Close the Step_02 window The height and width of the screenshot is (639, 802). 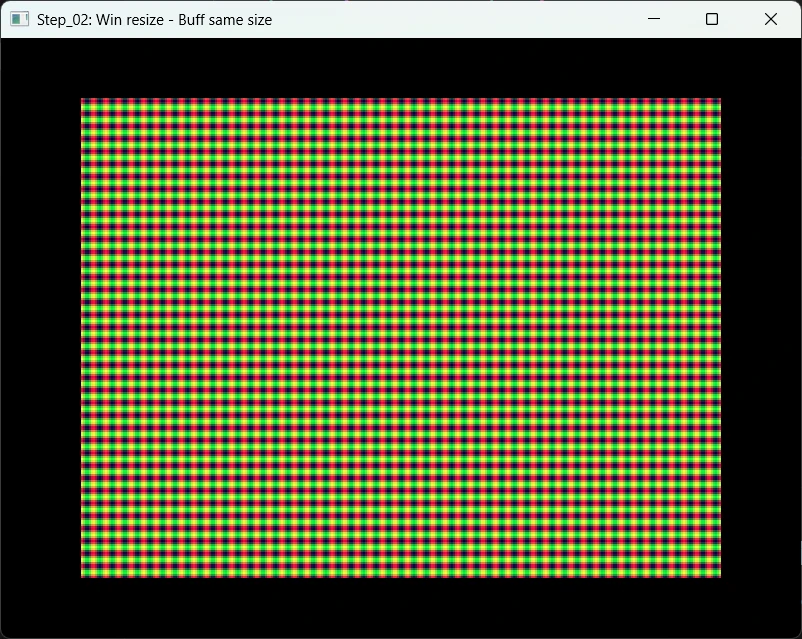pyautogui.click(x=771, y=19)
